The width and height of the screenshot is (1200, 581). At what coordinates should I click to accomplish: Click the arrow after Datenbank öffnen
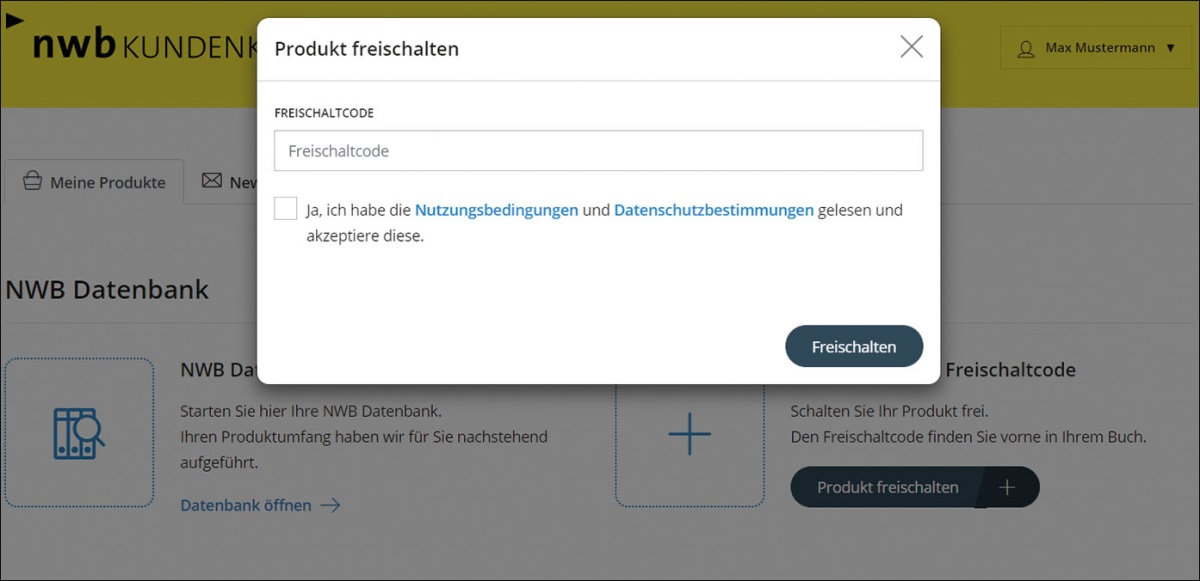pos(330,505)
